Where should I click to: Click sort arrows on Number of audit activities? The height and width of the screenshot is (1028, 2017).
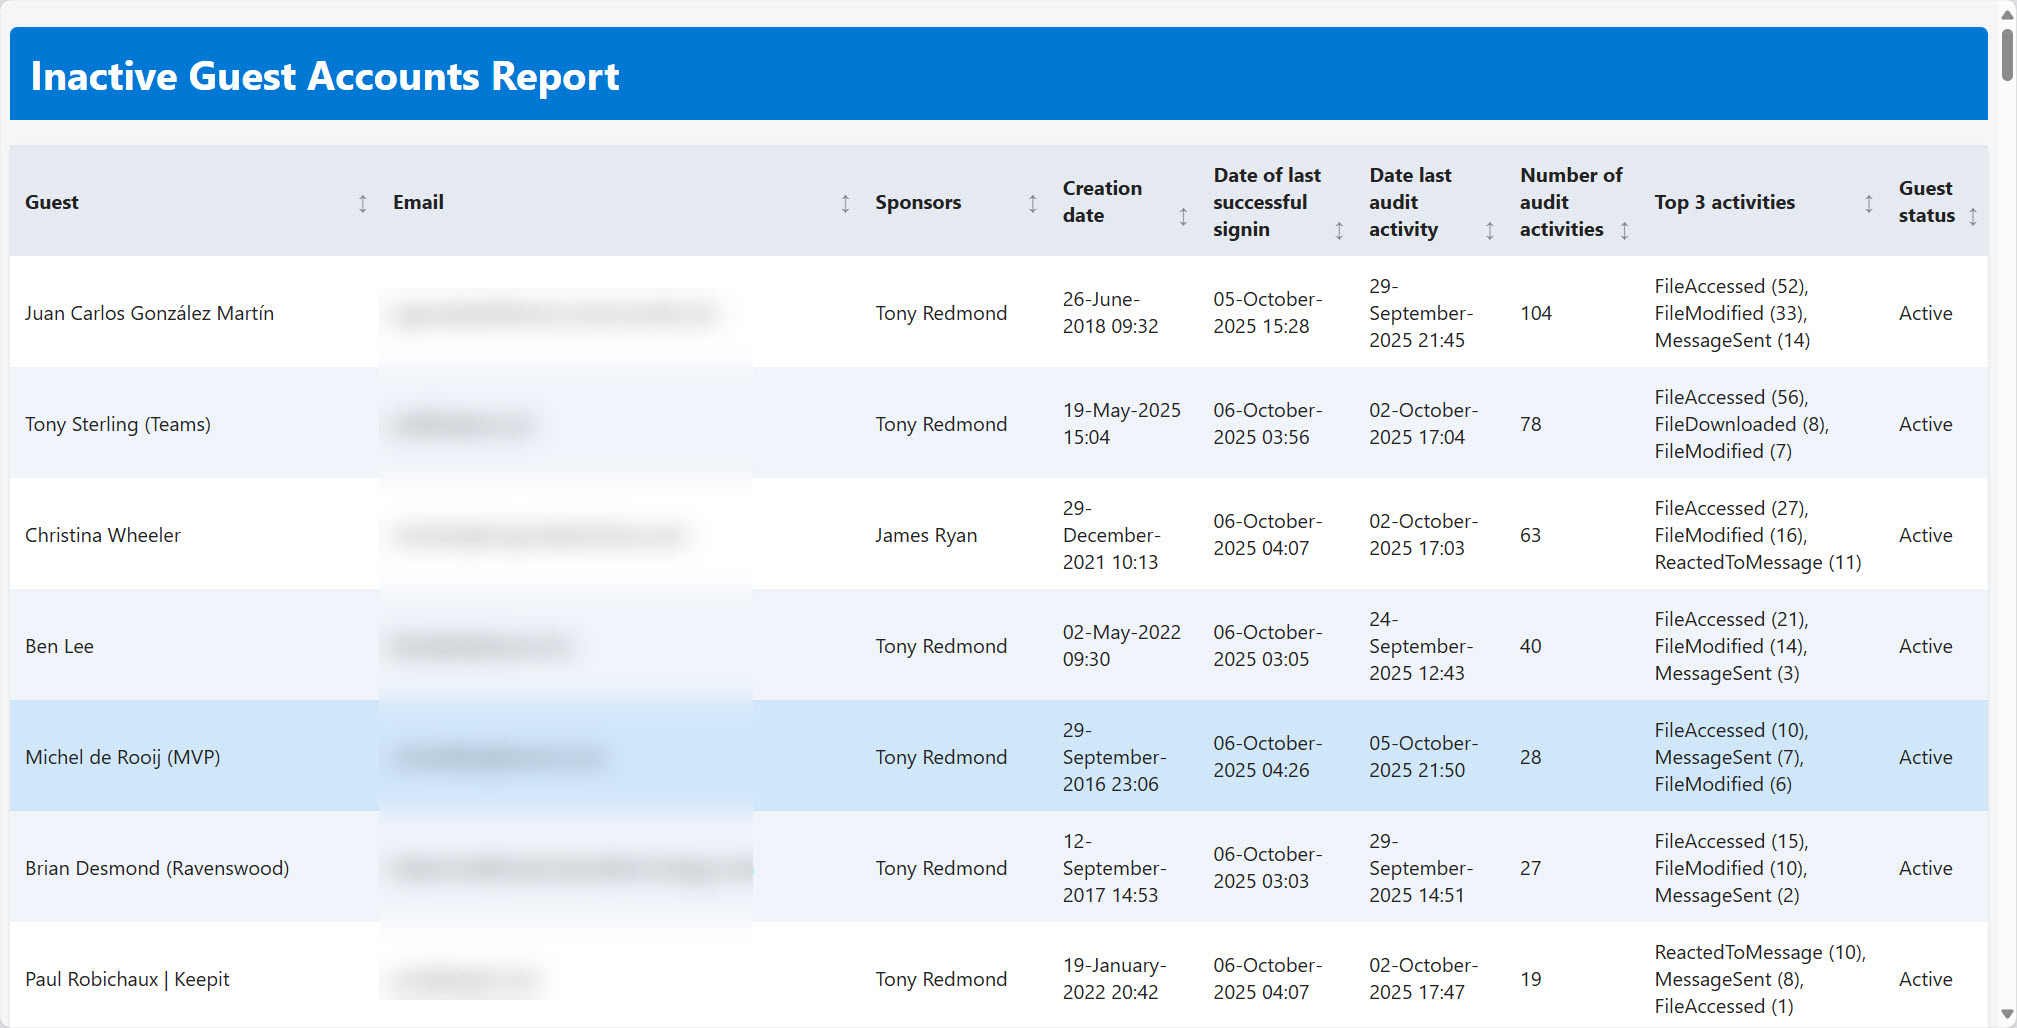1626,230
